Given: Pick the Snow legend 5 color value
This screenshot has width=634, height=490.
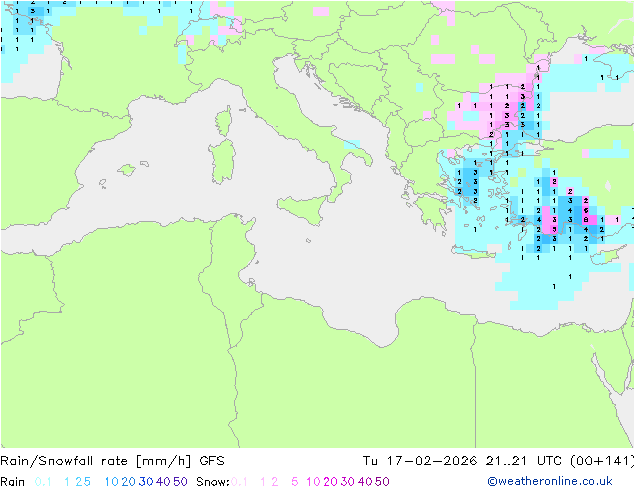Looking at the screenshot, I should point(295,482).
